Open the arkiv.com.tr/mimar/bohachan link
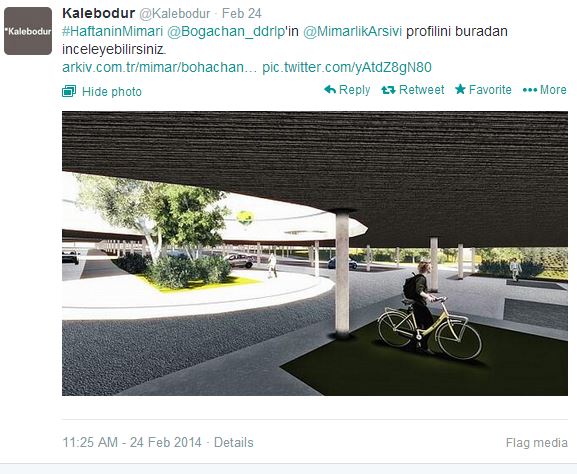Image resolution: width=577 pixels, height=474 pixels. 159,67
